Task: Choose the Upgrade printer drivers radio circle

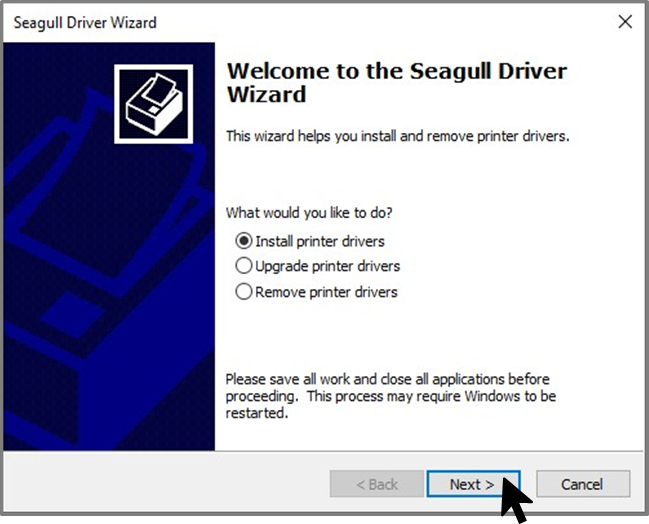Action: tap(244, 266)
